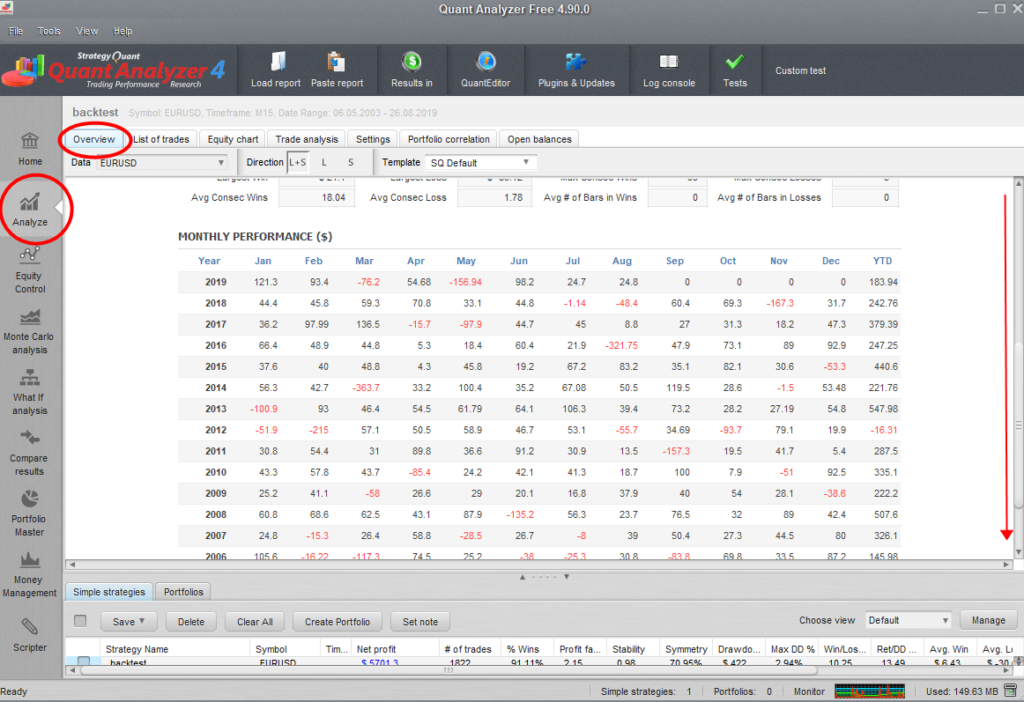The height and width of the screenshot is (702, 1024).
Task: Click the memory trash icon in status bar
Action: [x=1010, y=691]
